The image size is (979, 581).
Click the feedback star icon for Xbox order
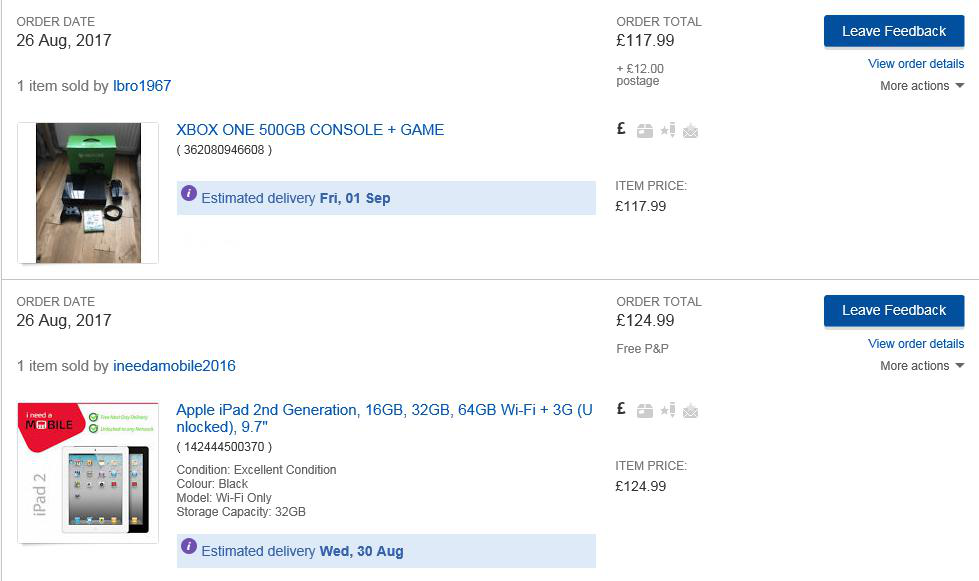[x=668, y=130]
